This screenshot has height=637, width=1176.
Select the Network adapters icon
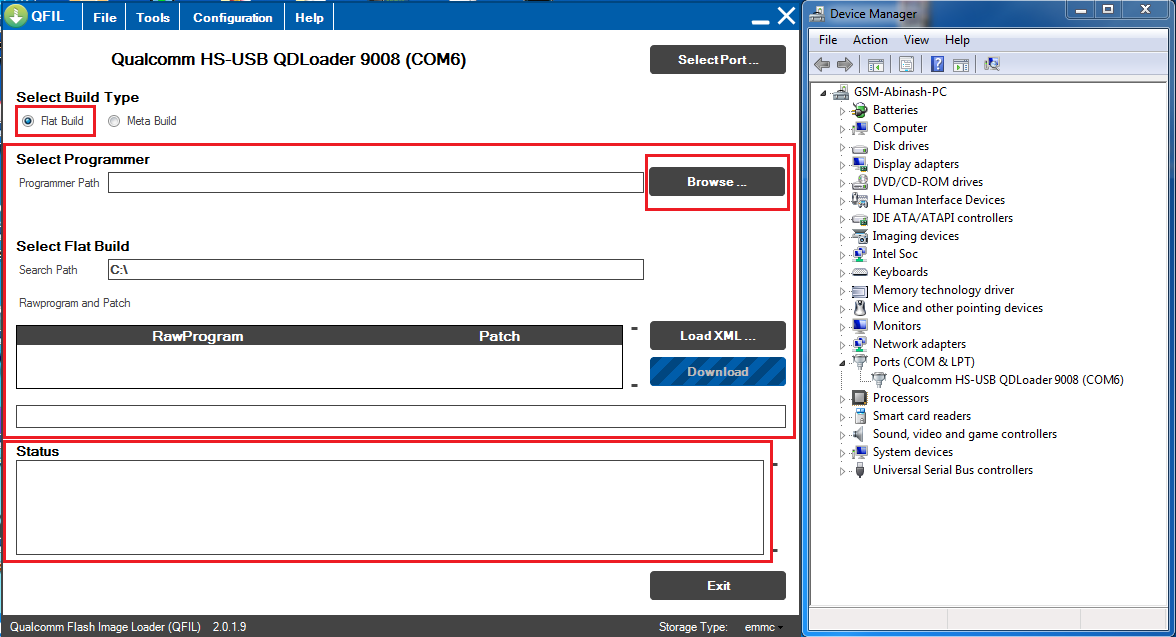(x=858, y=343)
